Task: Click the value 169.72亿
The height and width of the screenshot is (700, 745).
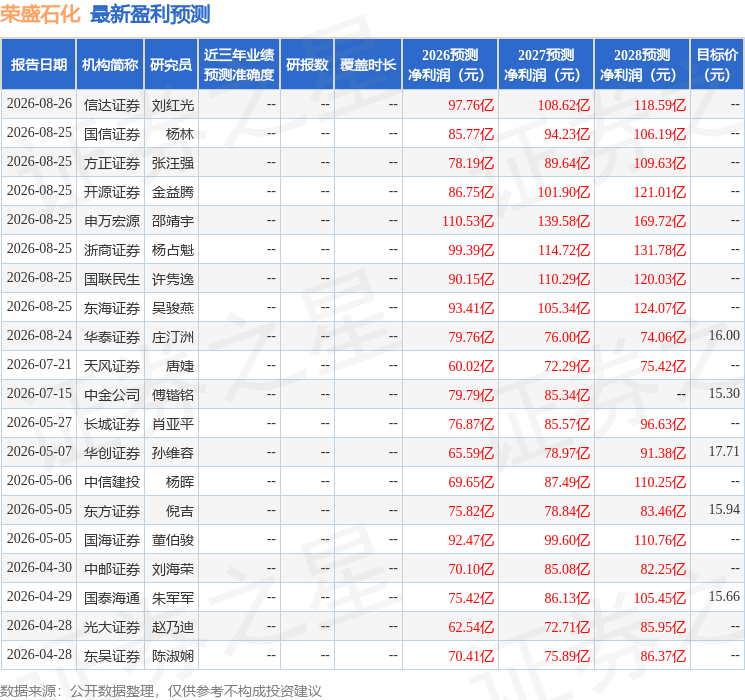Action: pos(660,221)
